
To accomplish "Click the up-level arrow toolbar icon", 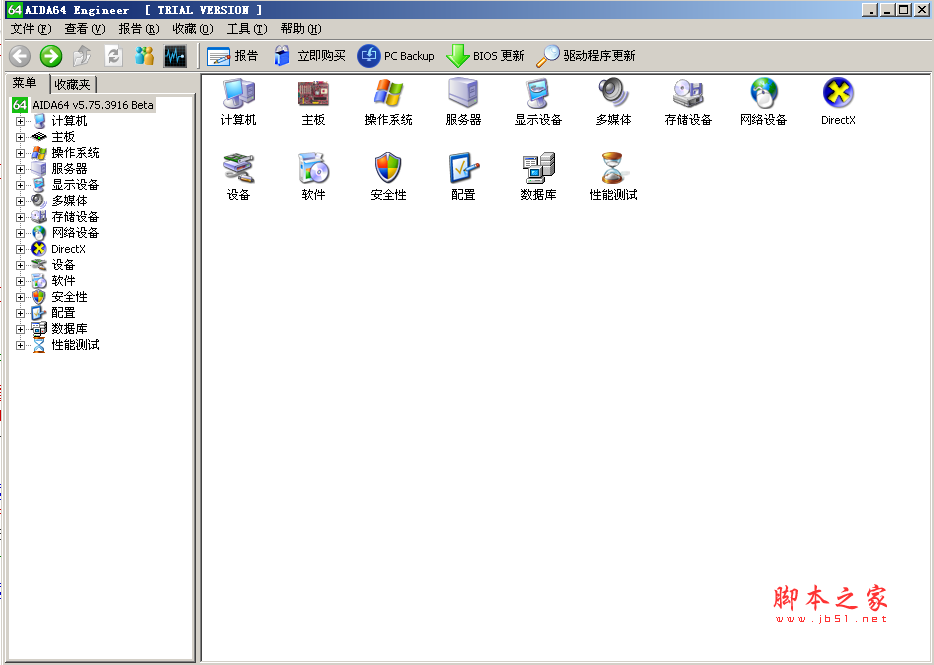I will click(x=82, y=56).
